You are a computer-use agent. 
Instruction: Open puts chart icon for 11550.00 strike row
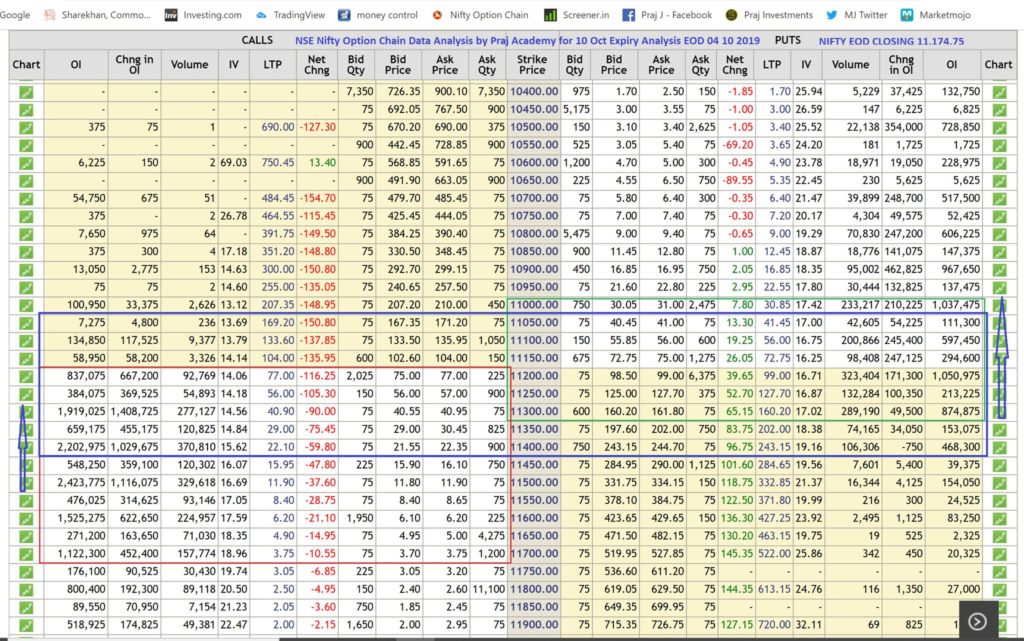coord(999,501)
